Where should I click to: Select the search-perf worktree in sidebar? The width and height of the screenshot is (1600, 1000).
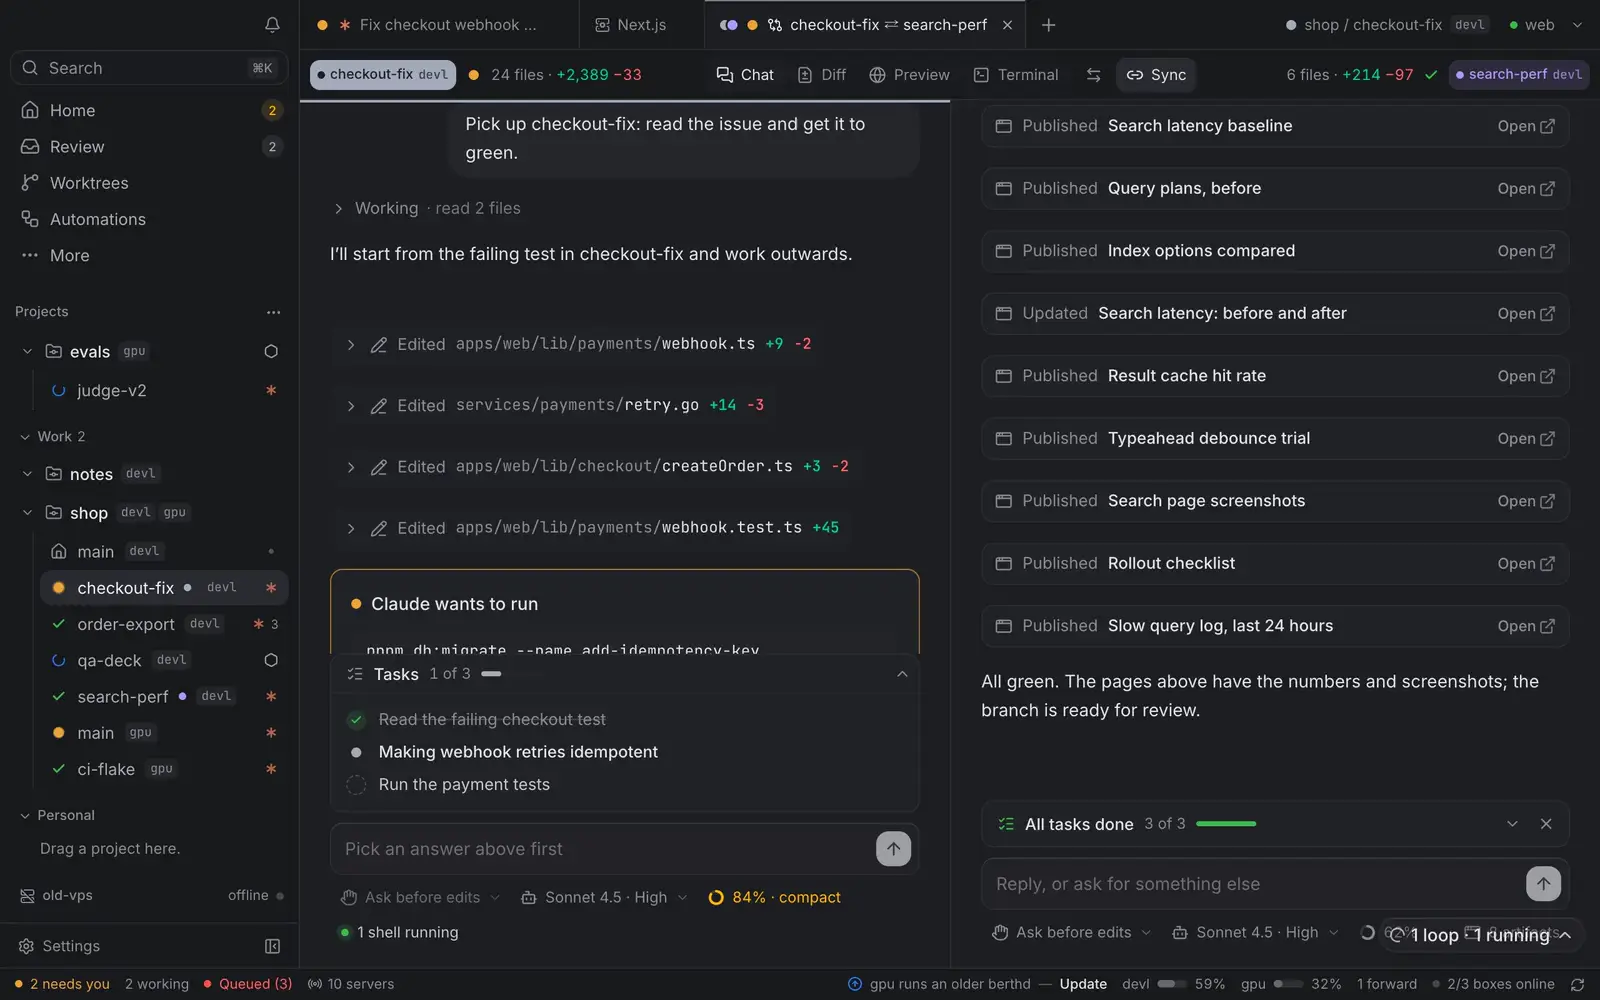[x=164, y=697]
